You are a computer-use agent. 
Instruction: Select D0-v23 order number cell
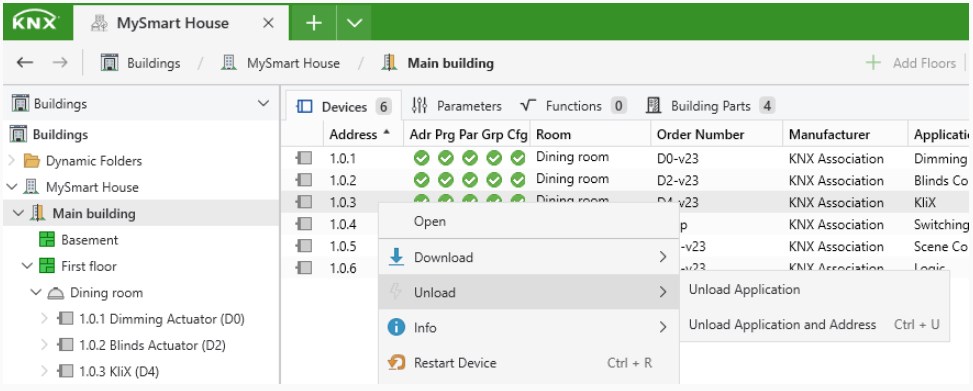point(678,158)
